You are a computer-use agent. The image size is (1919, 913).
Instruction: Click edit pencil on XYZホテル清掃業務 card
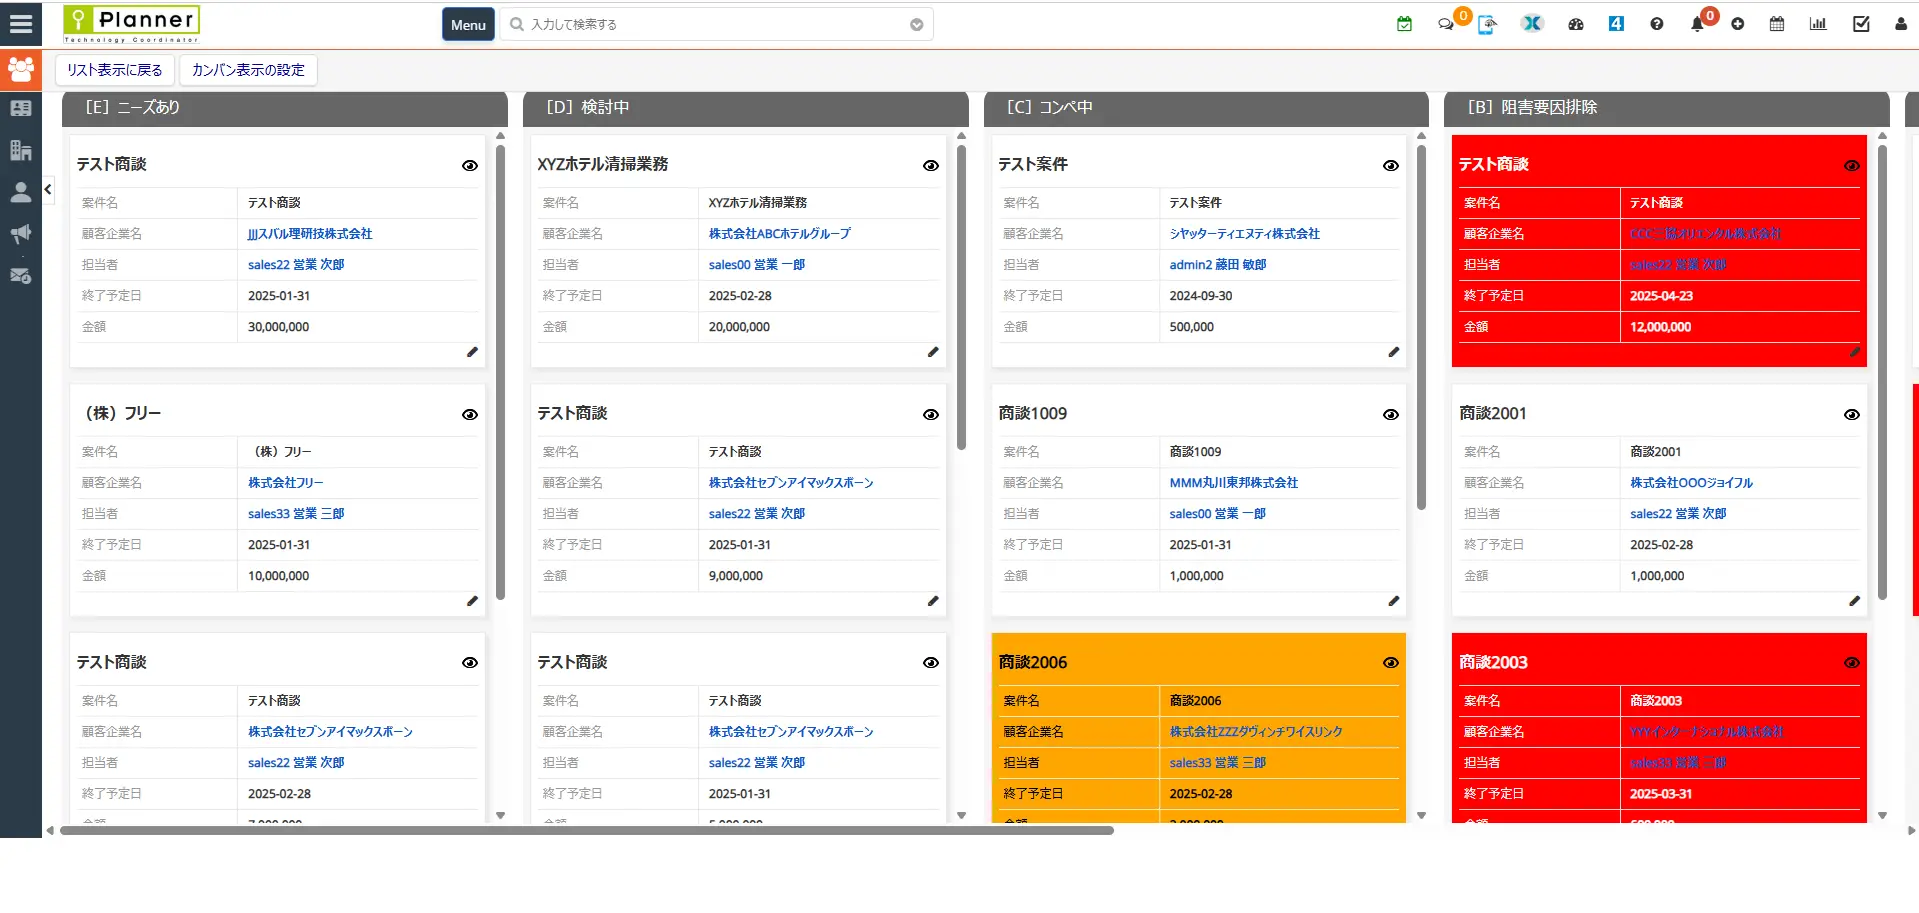point(933,352)
